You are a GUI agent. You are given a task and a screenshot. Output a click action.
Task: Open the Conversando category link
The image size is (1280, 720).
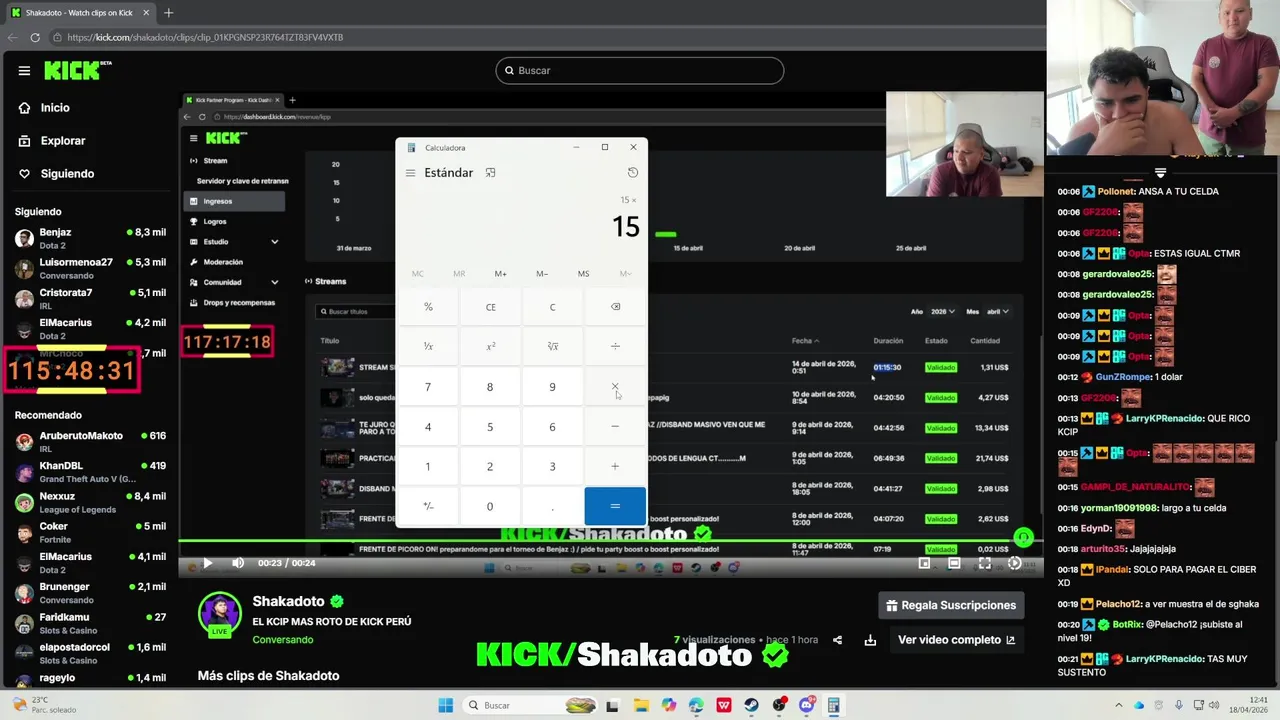click(x=283, y=640)
